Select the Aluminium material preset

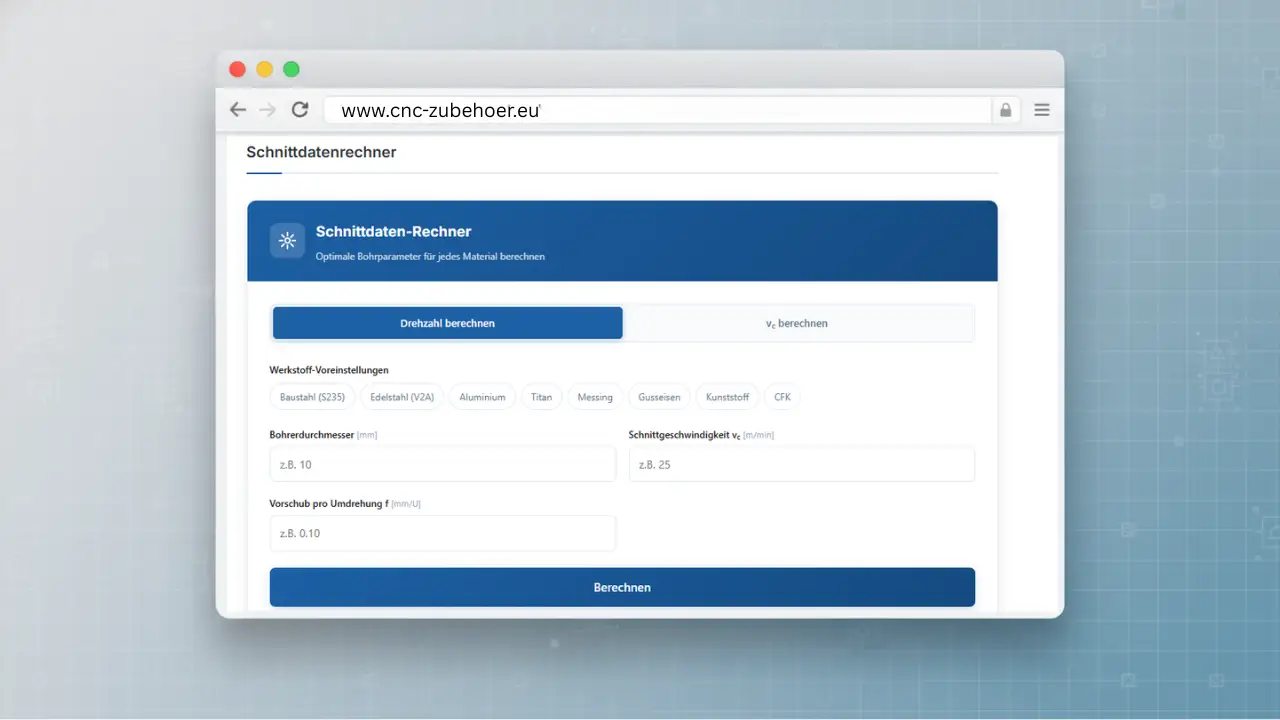[482, 397]
